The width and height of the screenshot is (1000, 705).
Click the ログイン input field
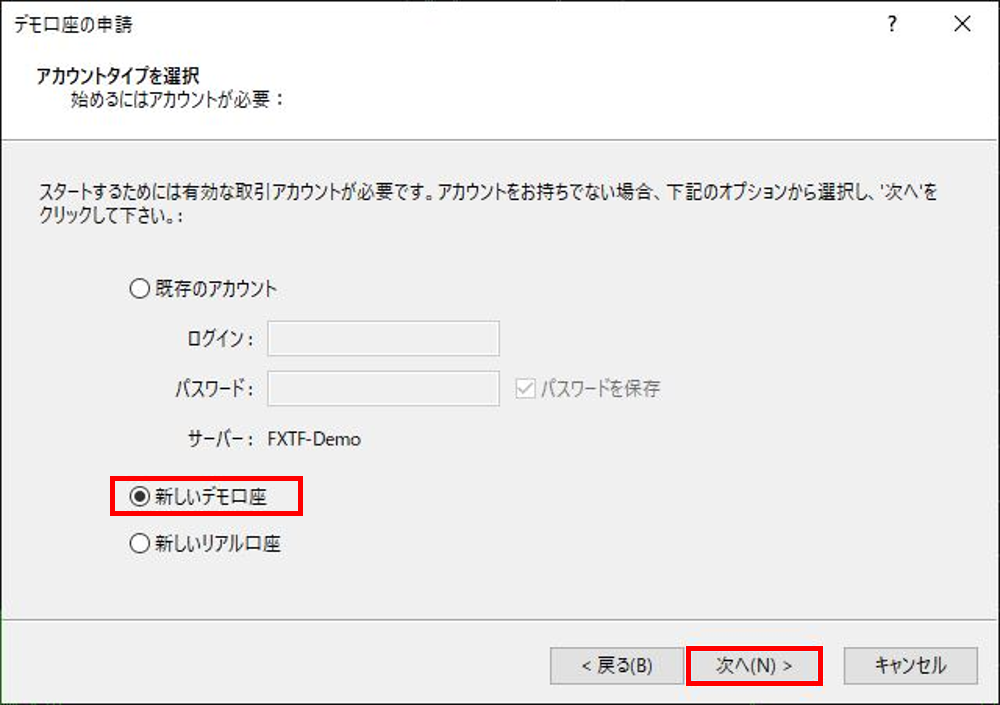(383, 339)
